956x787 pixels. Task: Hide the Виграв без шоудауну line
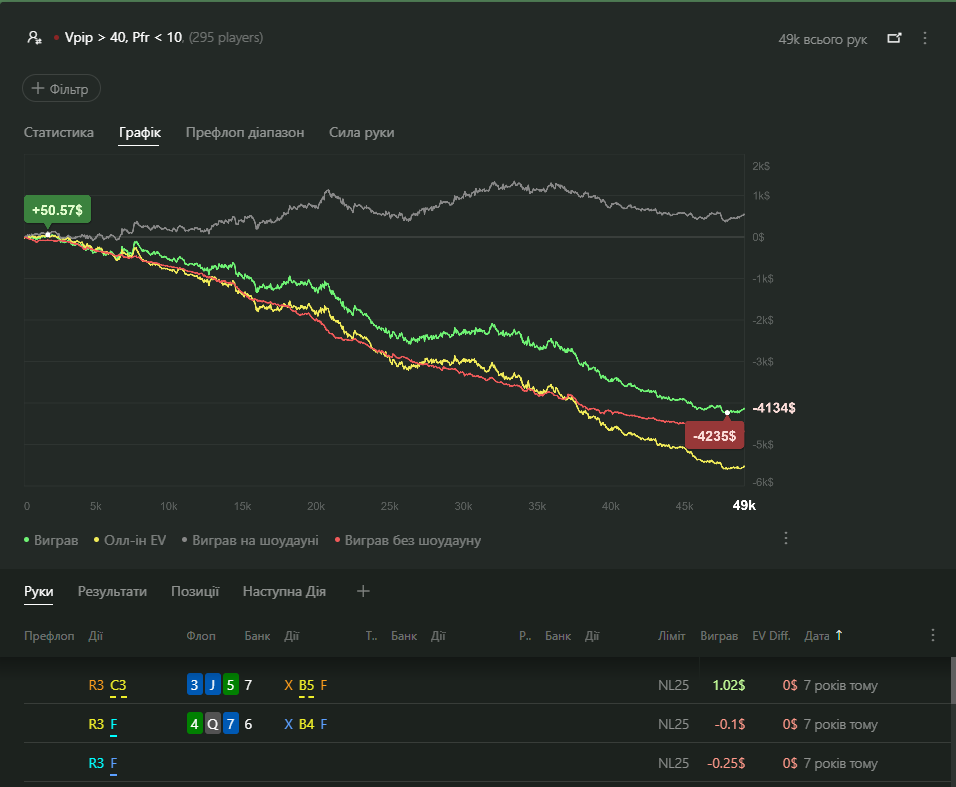coord(408,540)
